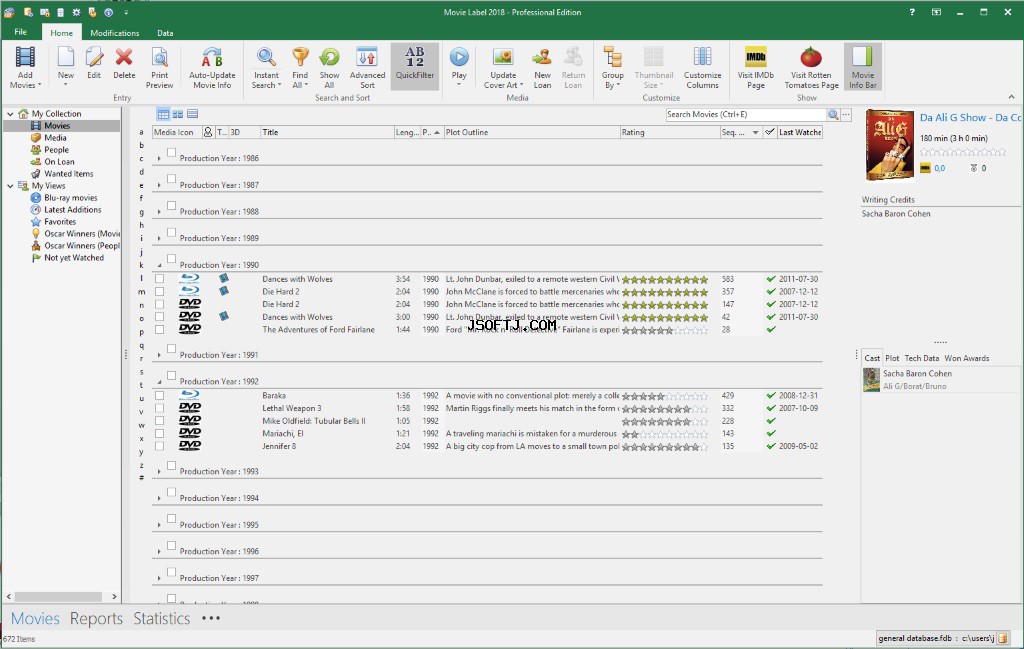Viewport: 1024px width, 649px height.
Task: Create a New Loan
Action: pos(542,67)
